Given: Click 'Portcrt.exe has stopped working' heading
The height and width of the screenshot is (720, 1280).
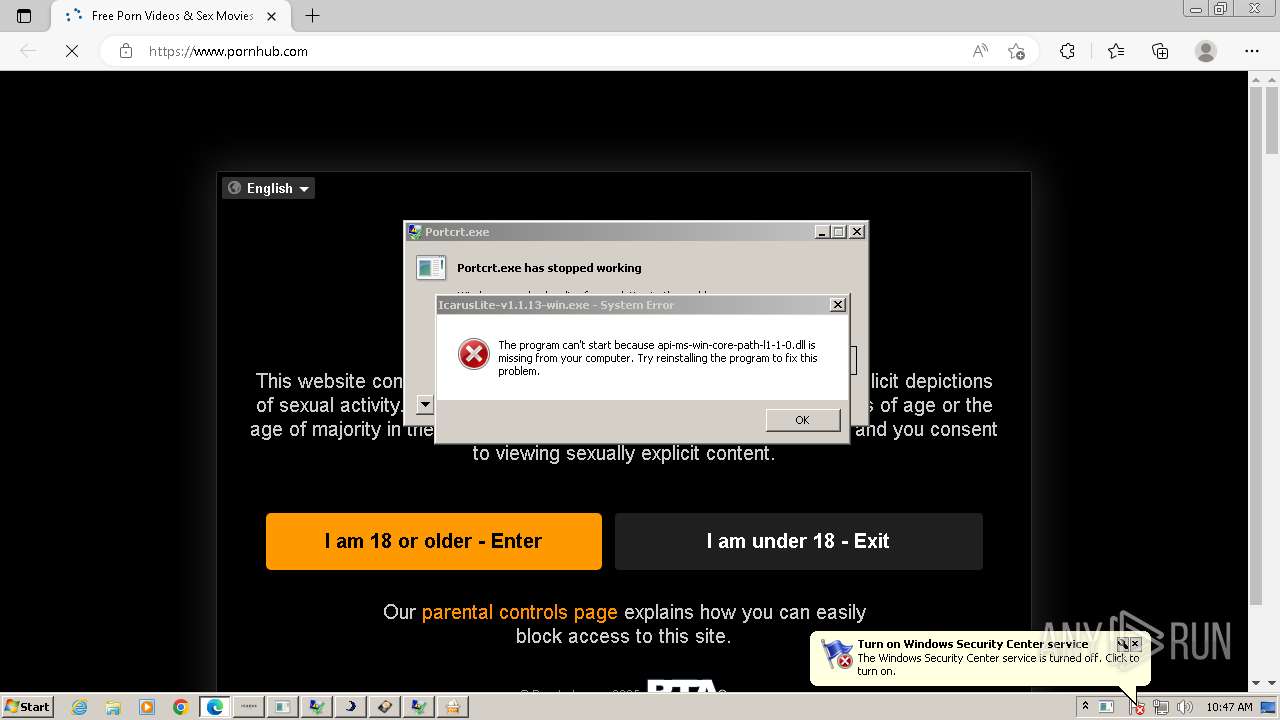Looking at the screenshot, I should pos(549,268).
